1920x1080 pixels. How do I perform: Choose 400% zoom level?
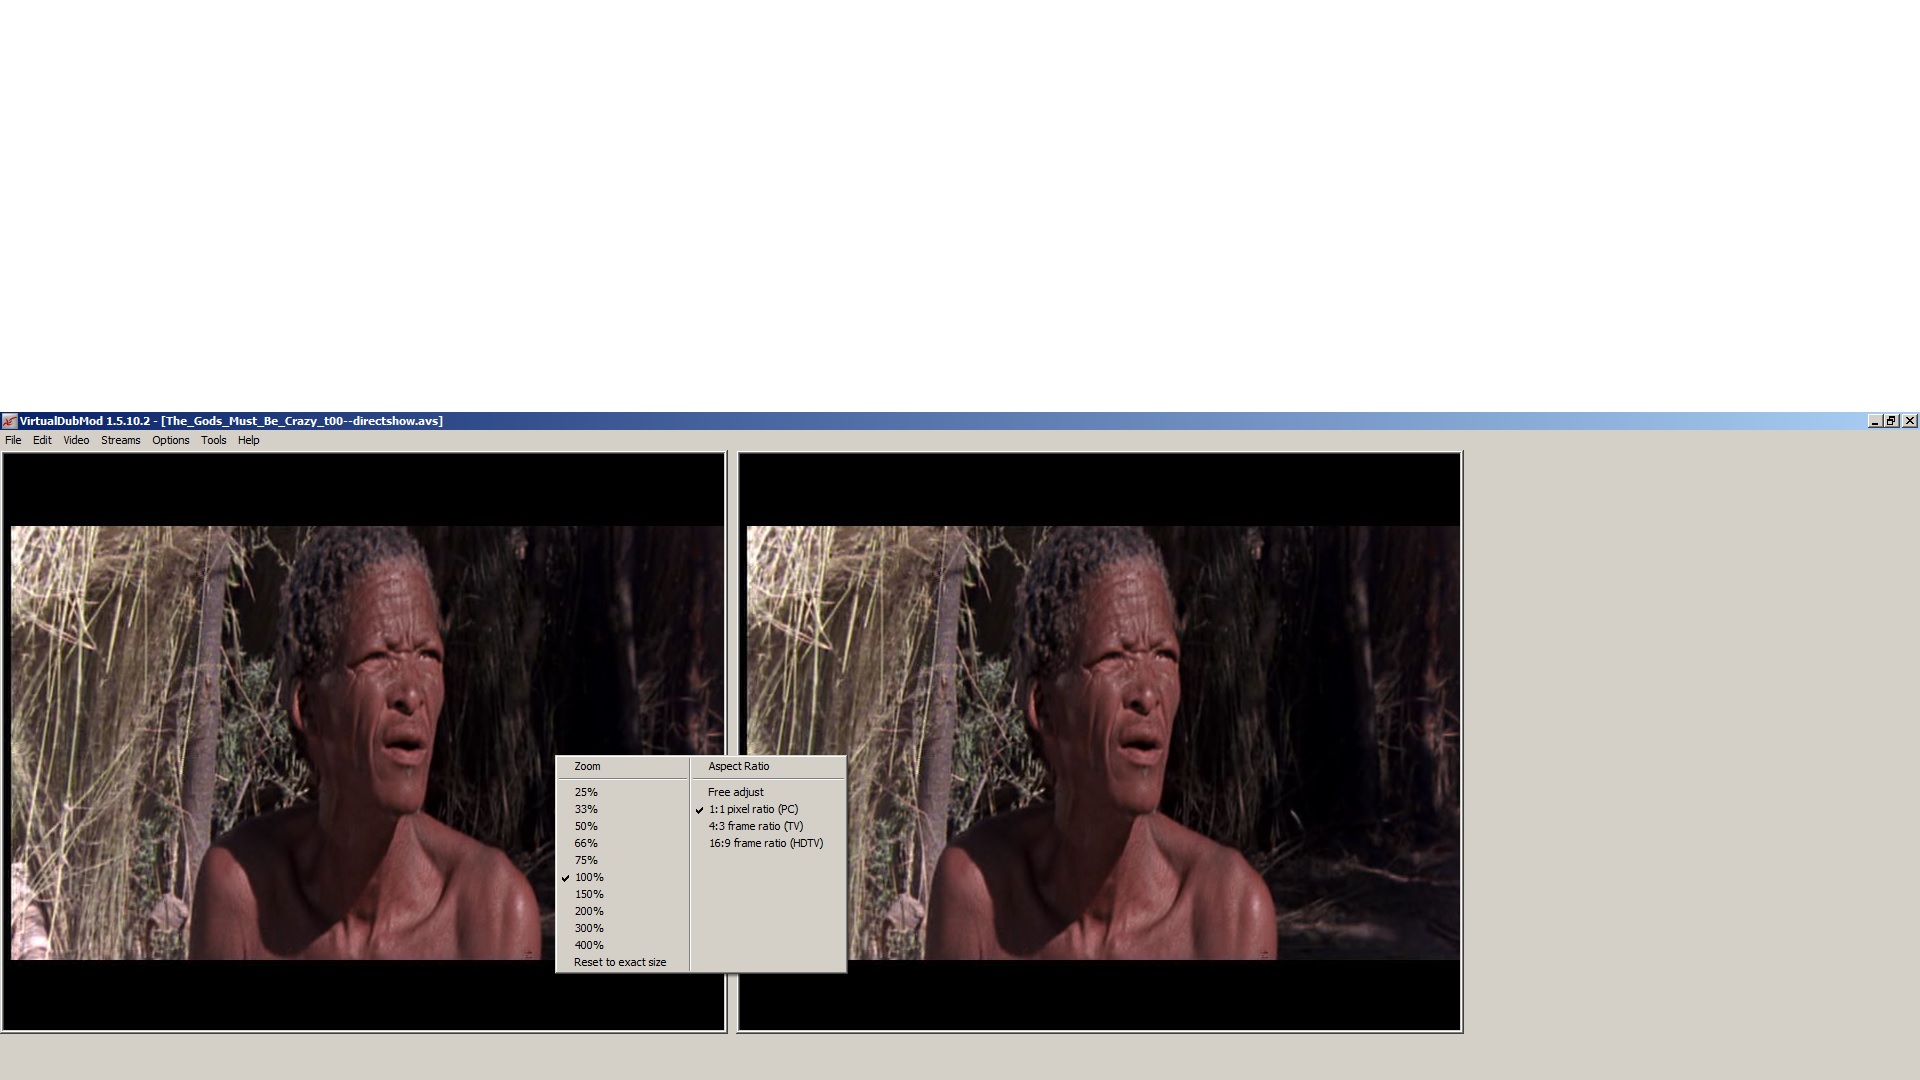[589, 945]
